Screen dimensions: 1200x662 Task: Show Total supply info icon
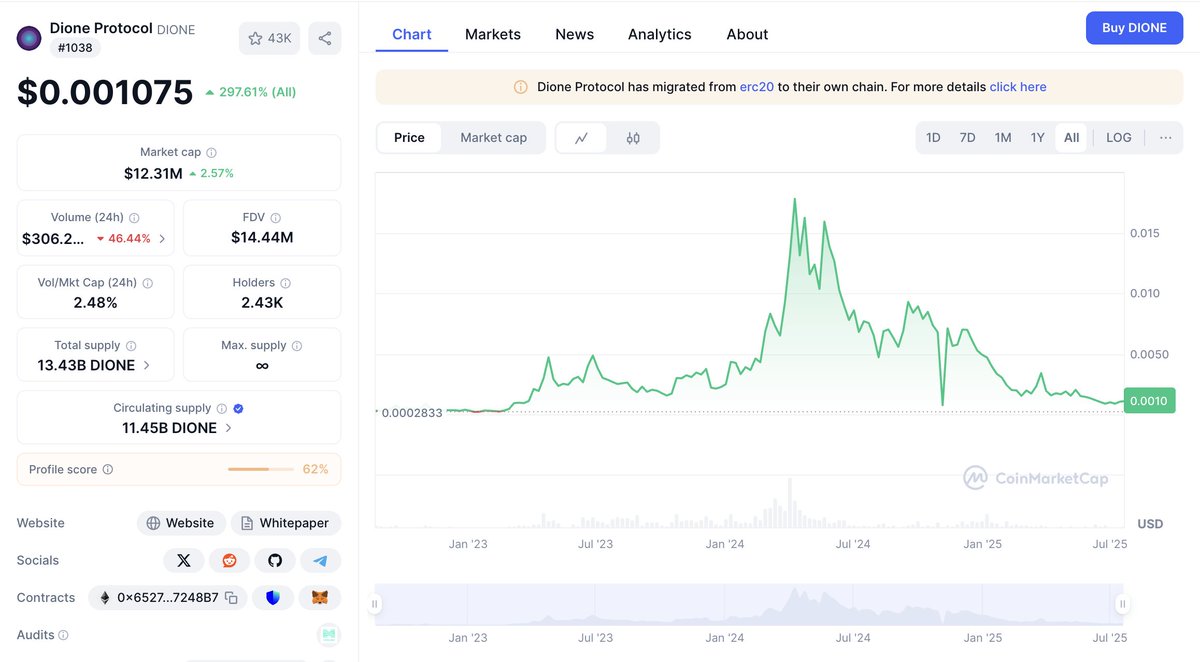tap(131, 346)
